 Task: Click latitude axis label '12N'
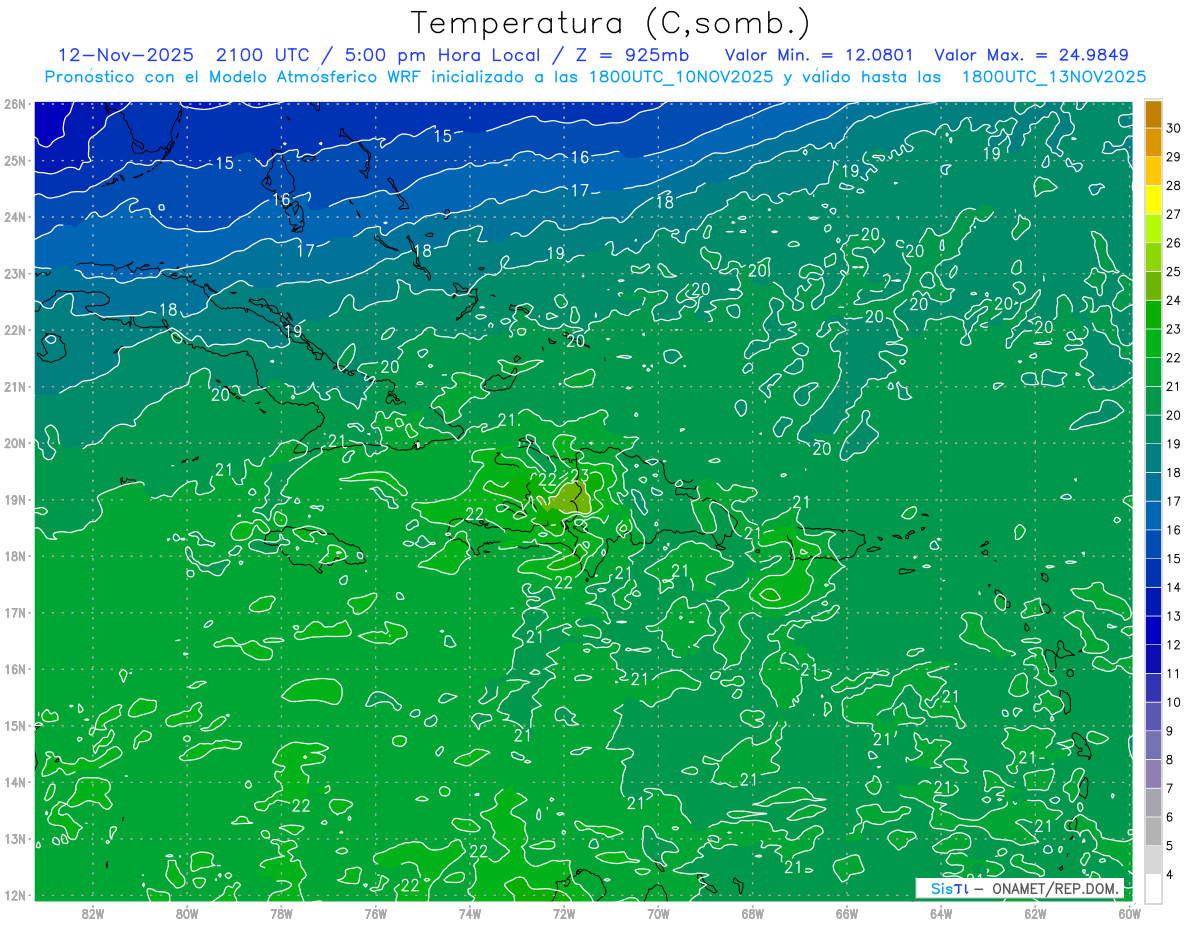[14, 895]
